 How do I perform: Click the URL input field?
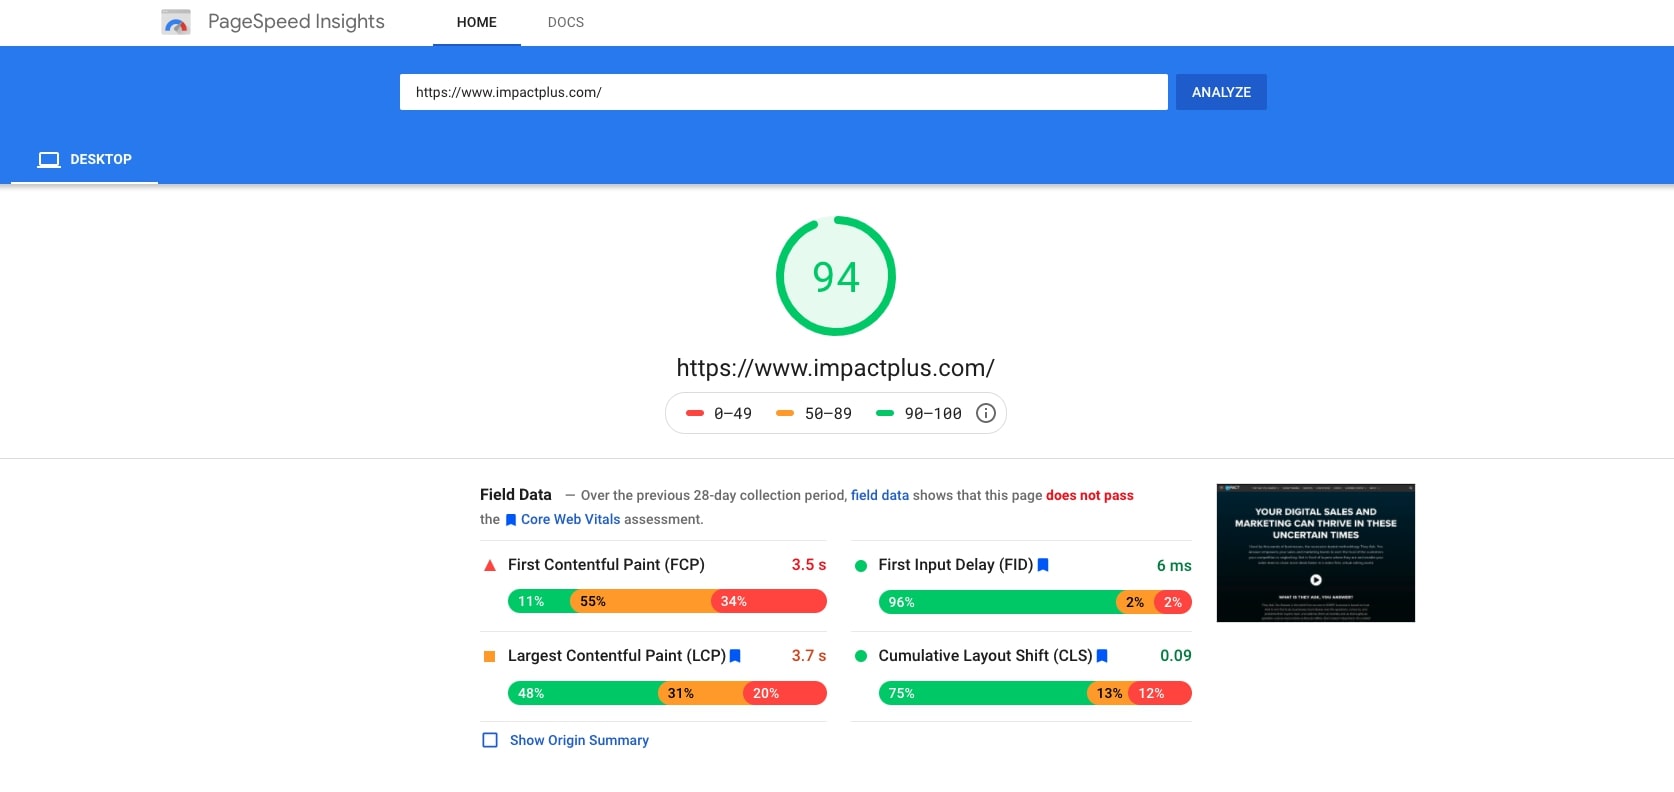pos(784,92)
